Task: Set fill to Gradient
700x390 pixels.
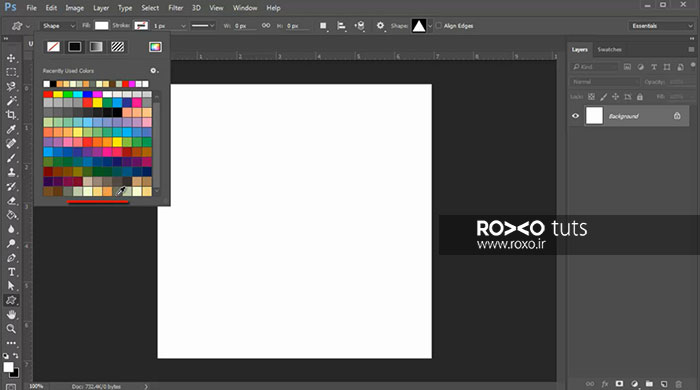Action: tap(96, 47)
